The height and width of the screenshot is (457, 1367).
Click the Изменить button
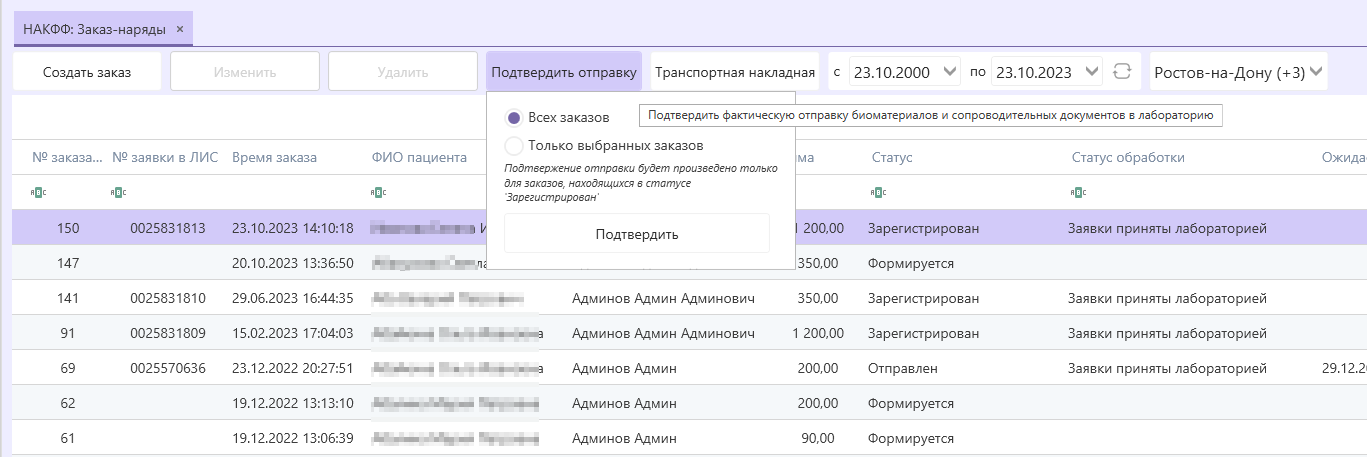pyautogui.click(x=245, y=72)
